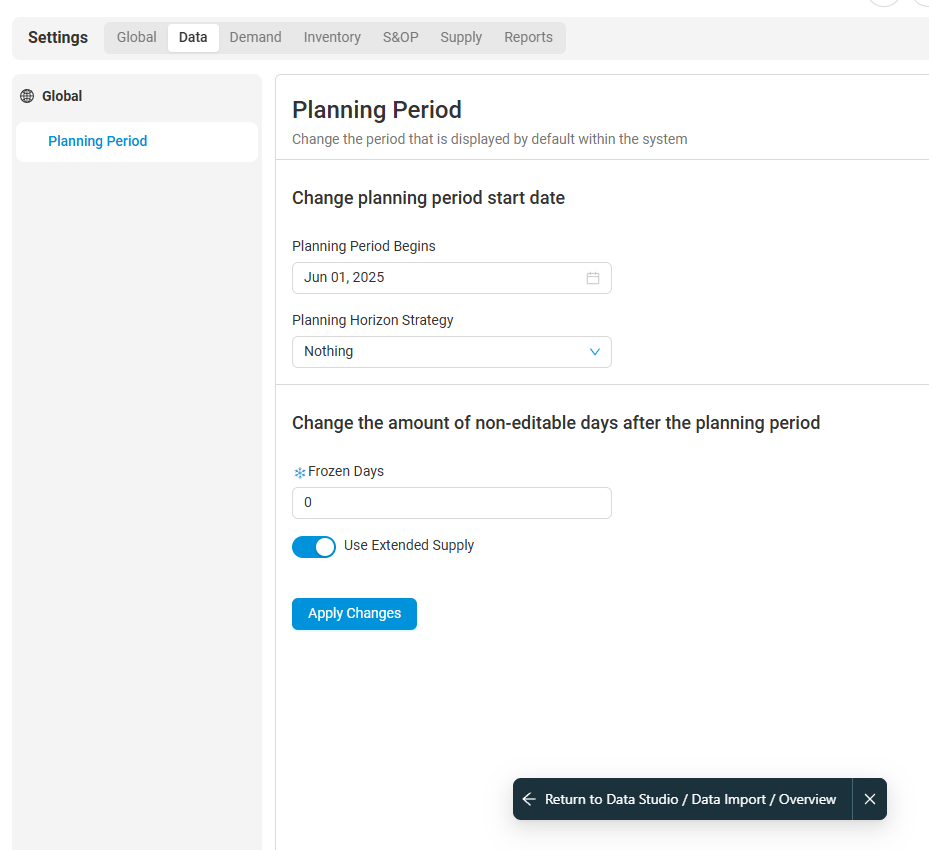Click the Planning Period Begins date field
Viewport: 929px width, 850px height.
[440, 278]
